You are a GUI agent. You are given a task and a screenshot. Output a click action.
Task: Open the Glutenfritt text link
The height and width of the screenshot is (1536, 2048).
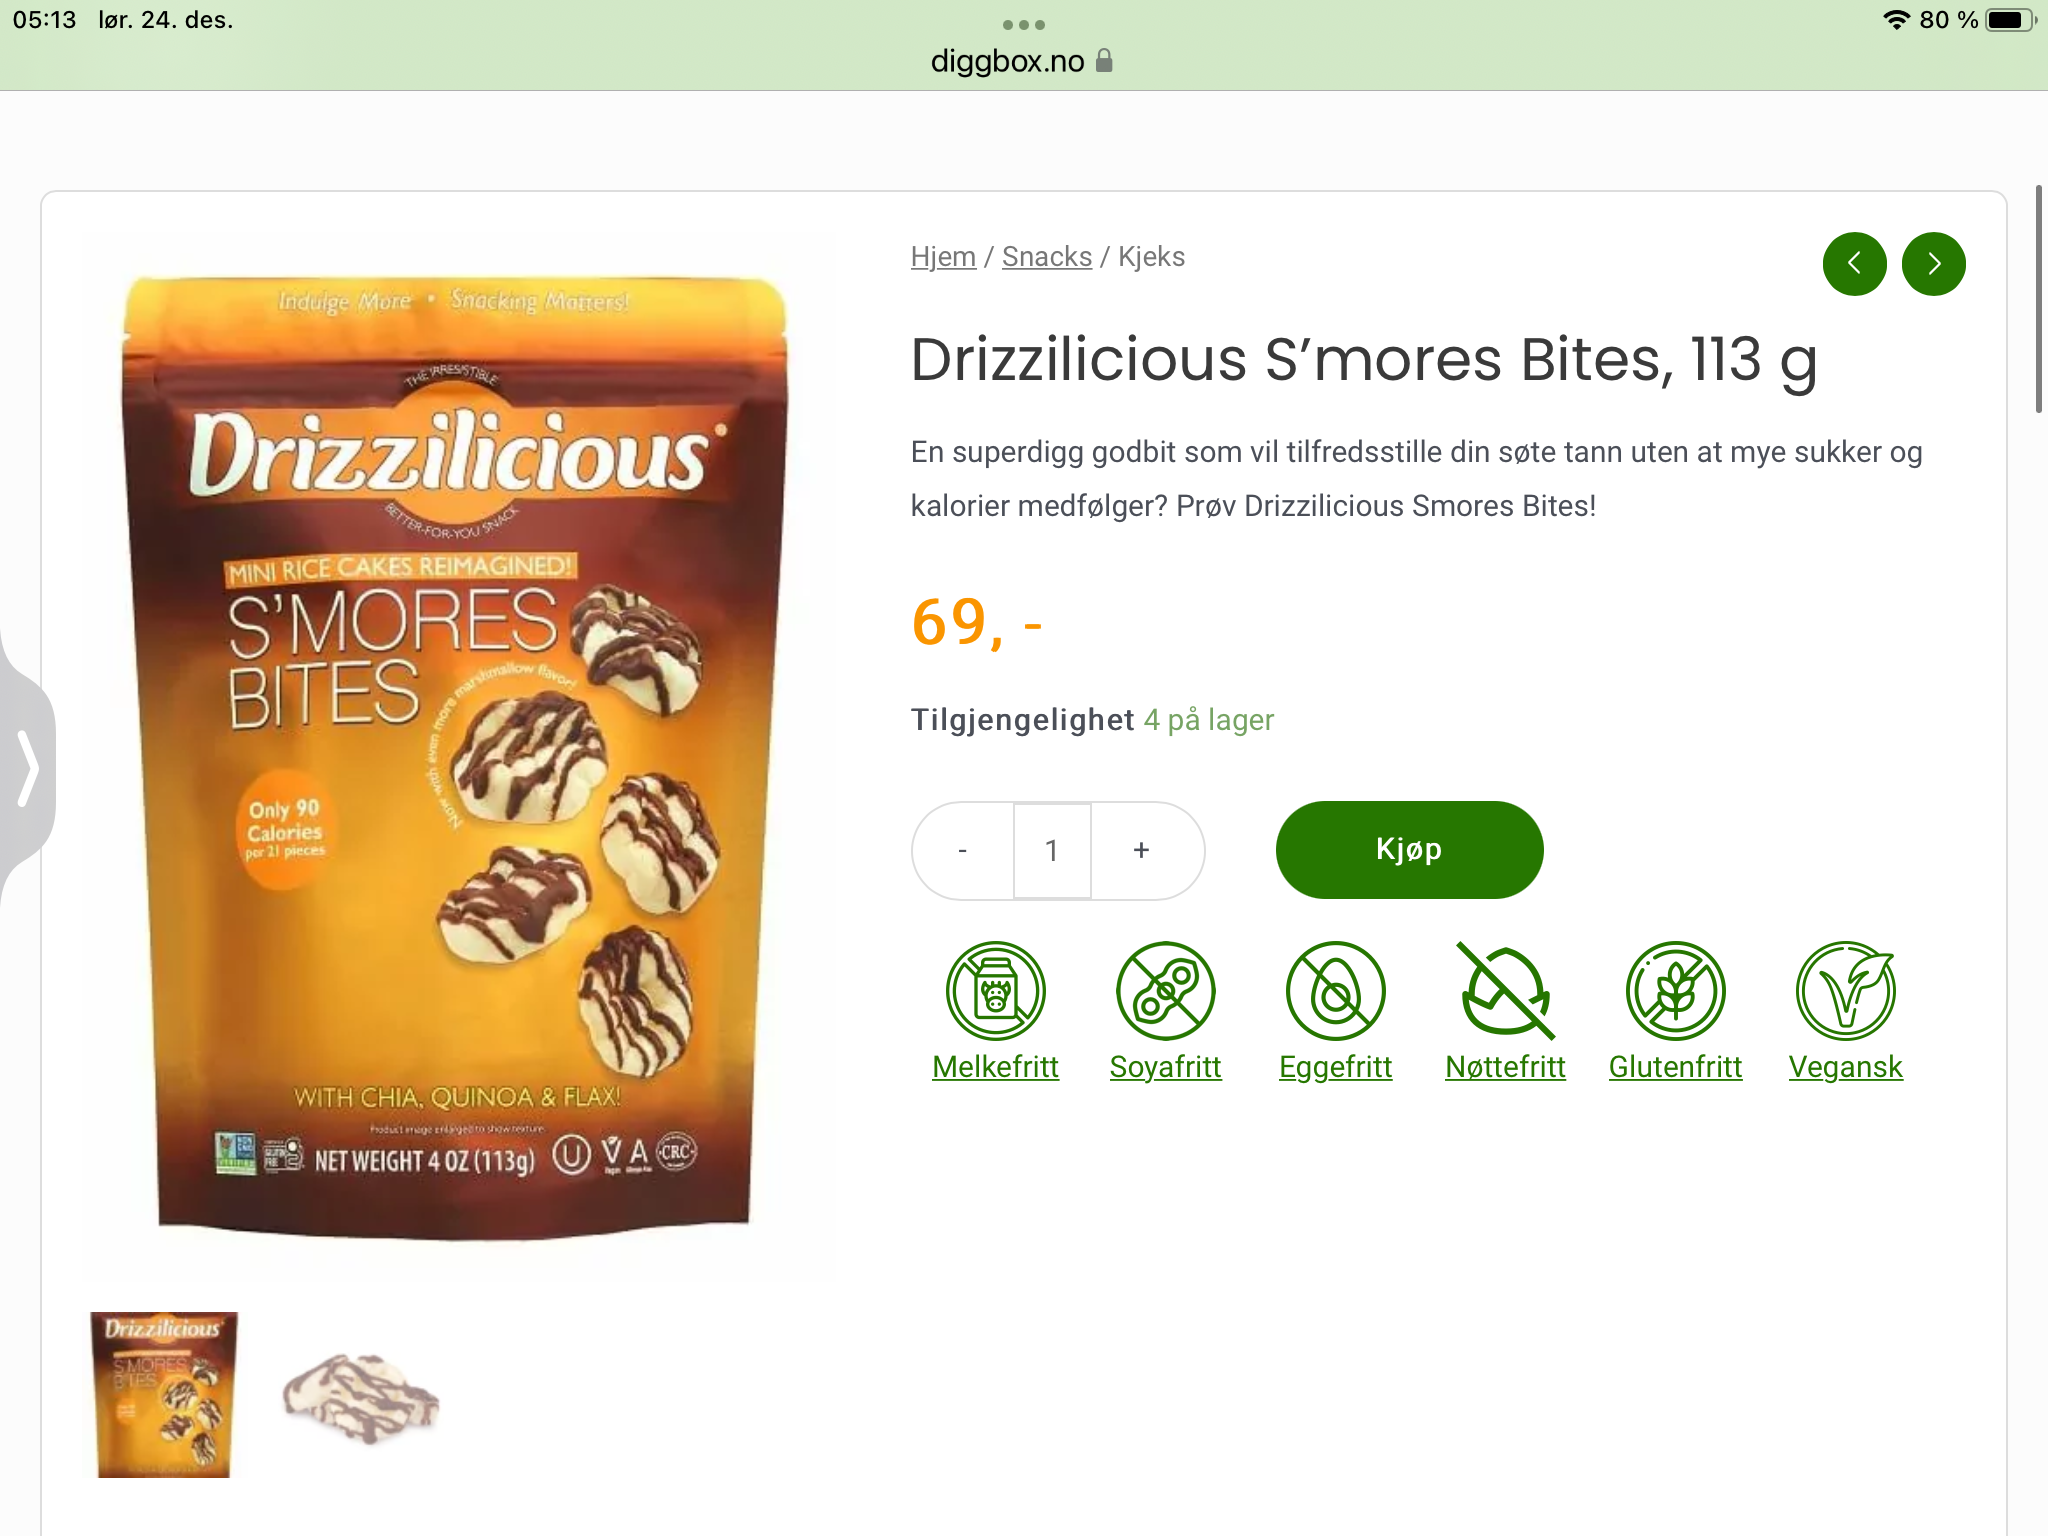(x=1675, y=1067)
